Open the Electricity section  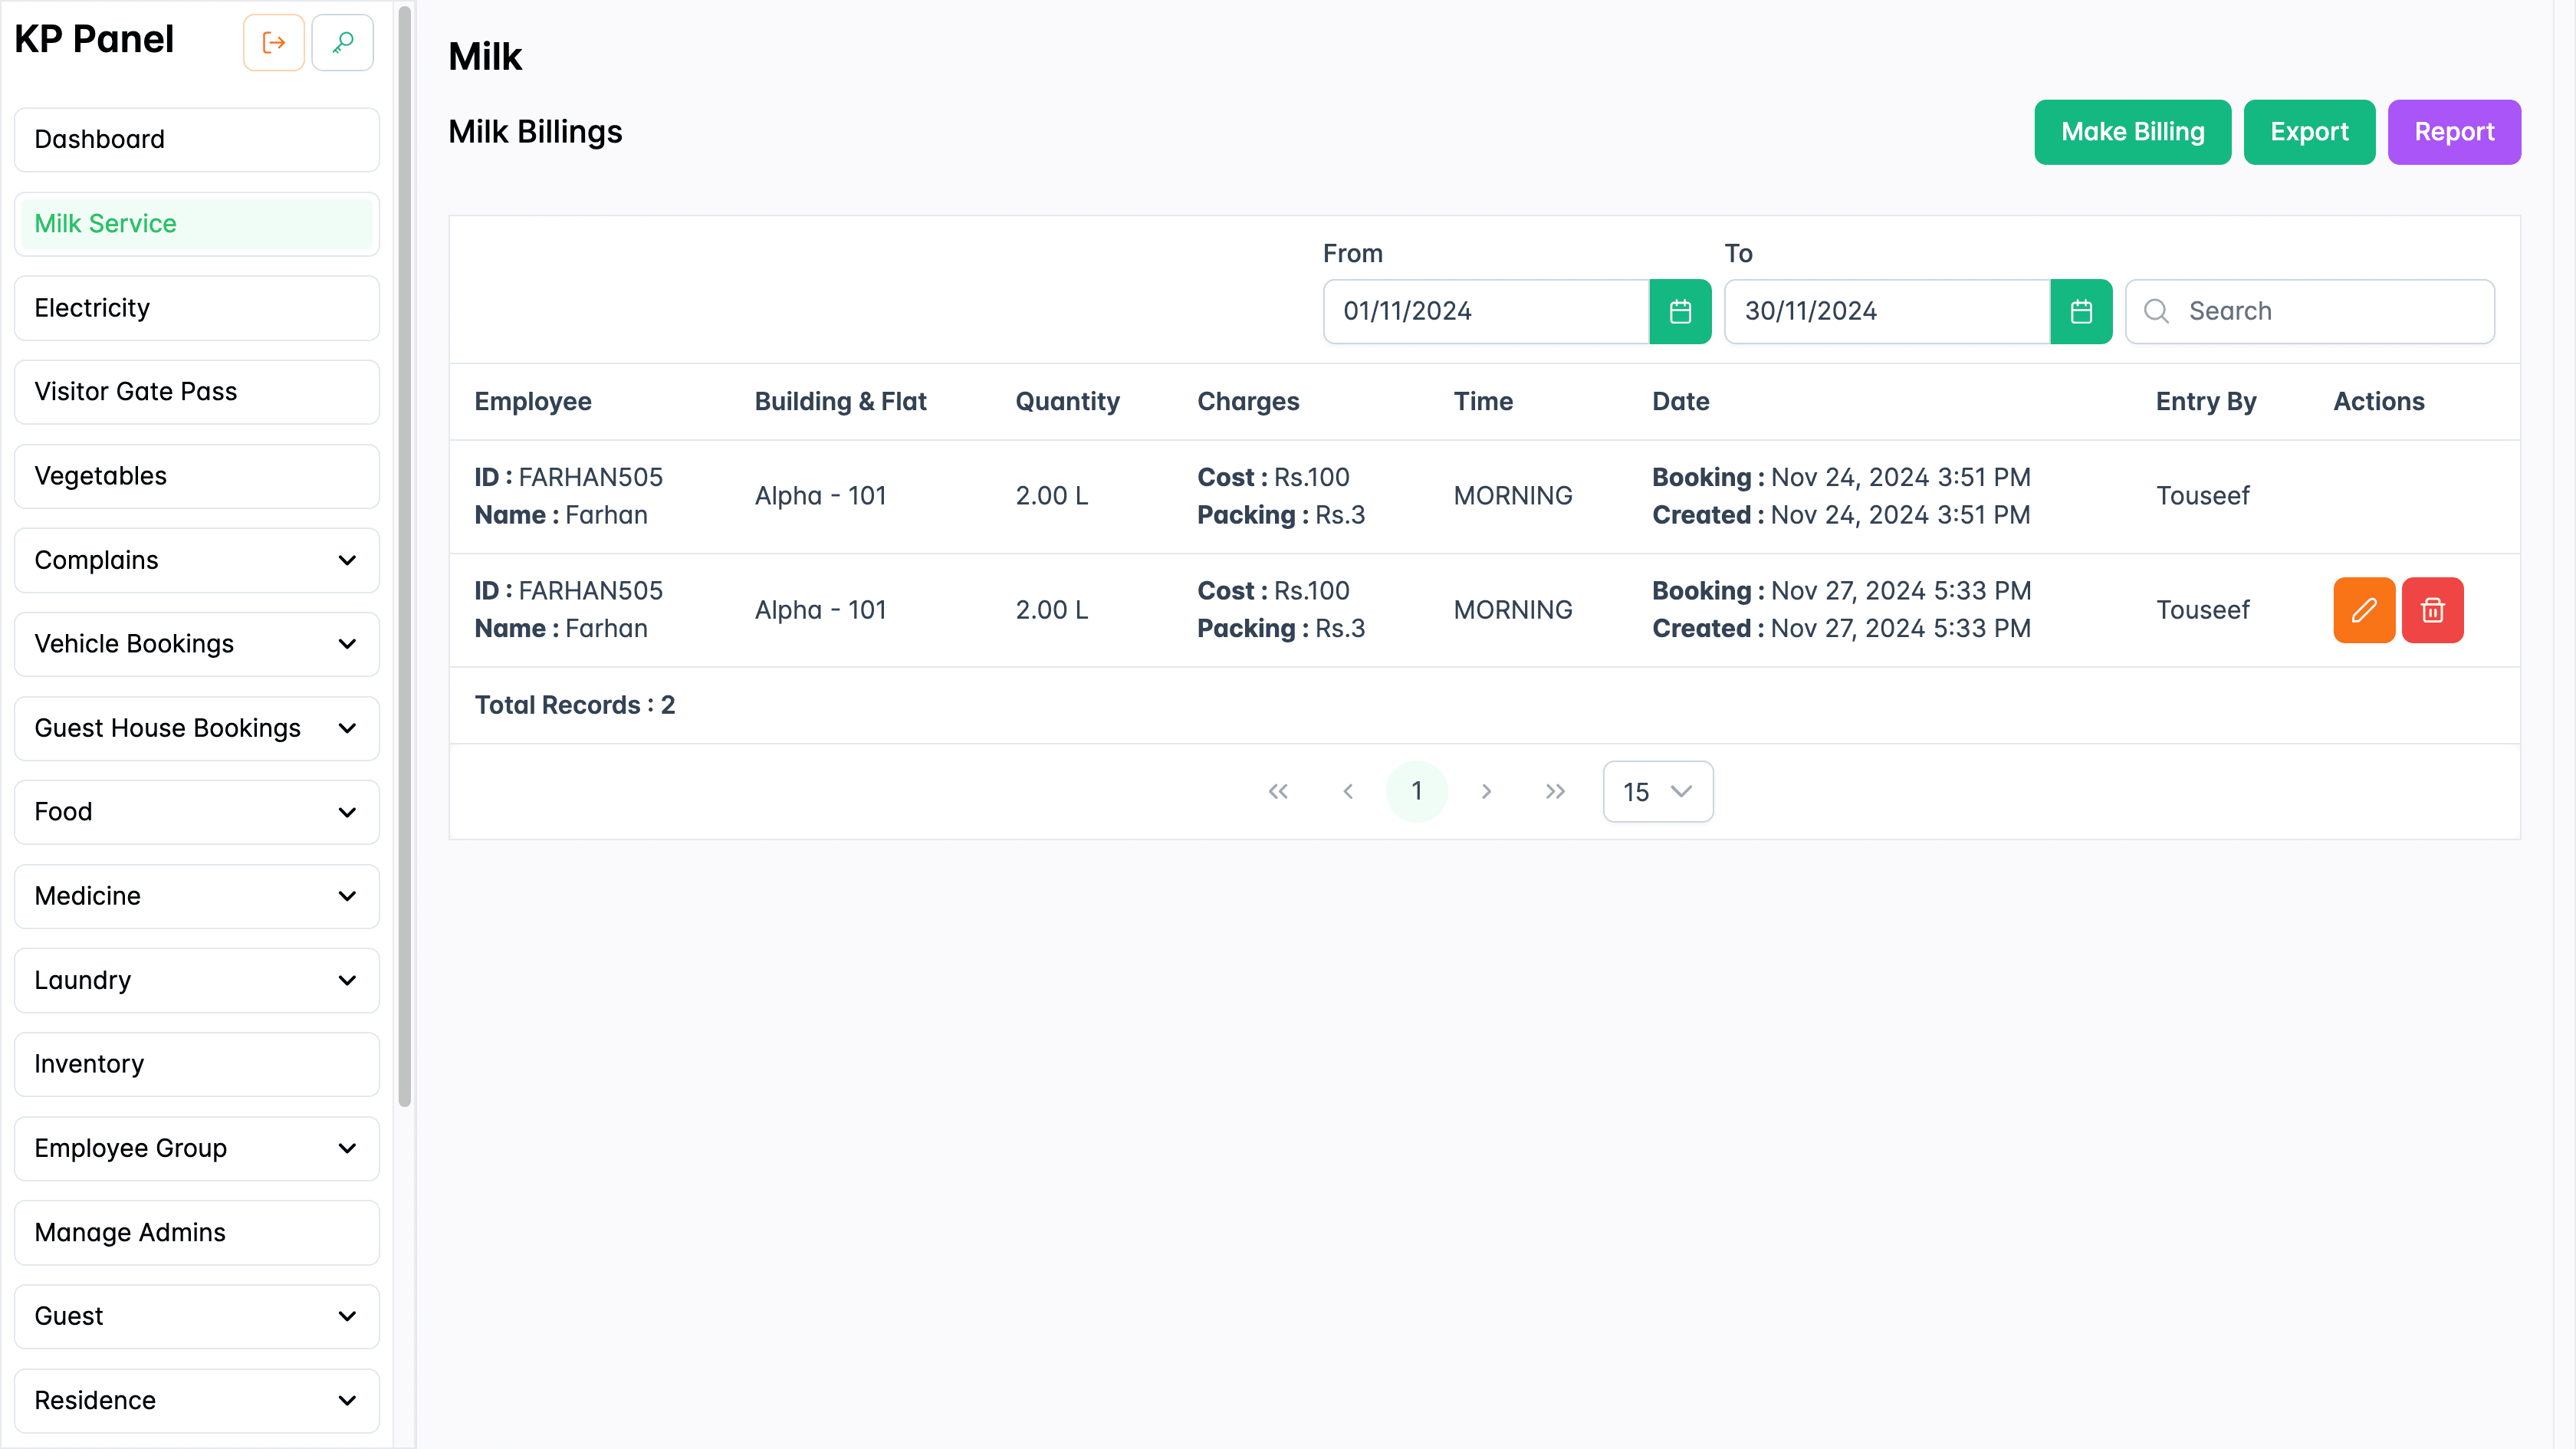[196, 307]
